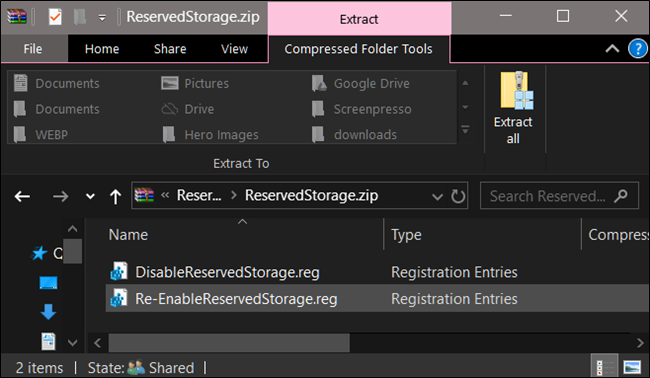This screenshot has width=650, height=378.
Task: Click the Search Reserved search box
Action: click(x=559, y=196)
